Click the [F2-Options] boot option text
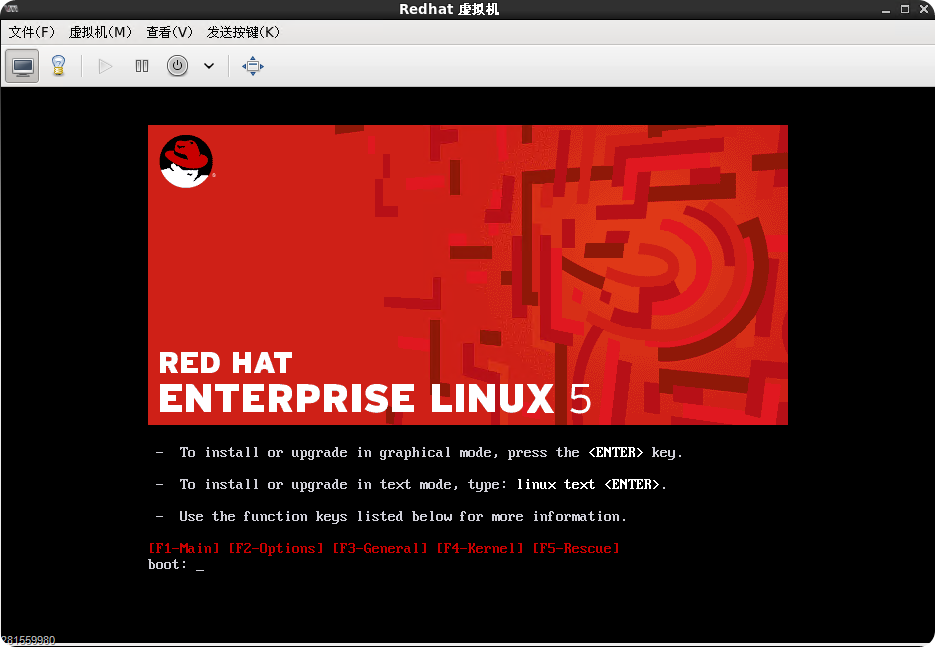This screenshot has height=647, width=935. point(275,549)
